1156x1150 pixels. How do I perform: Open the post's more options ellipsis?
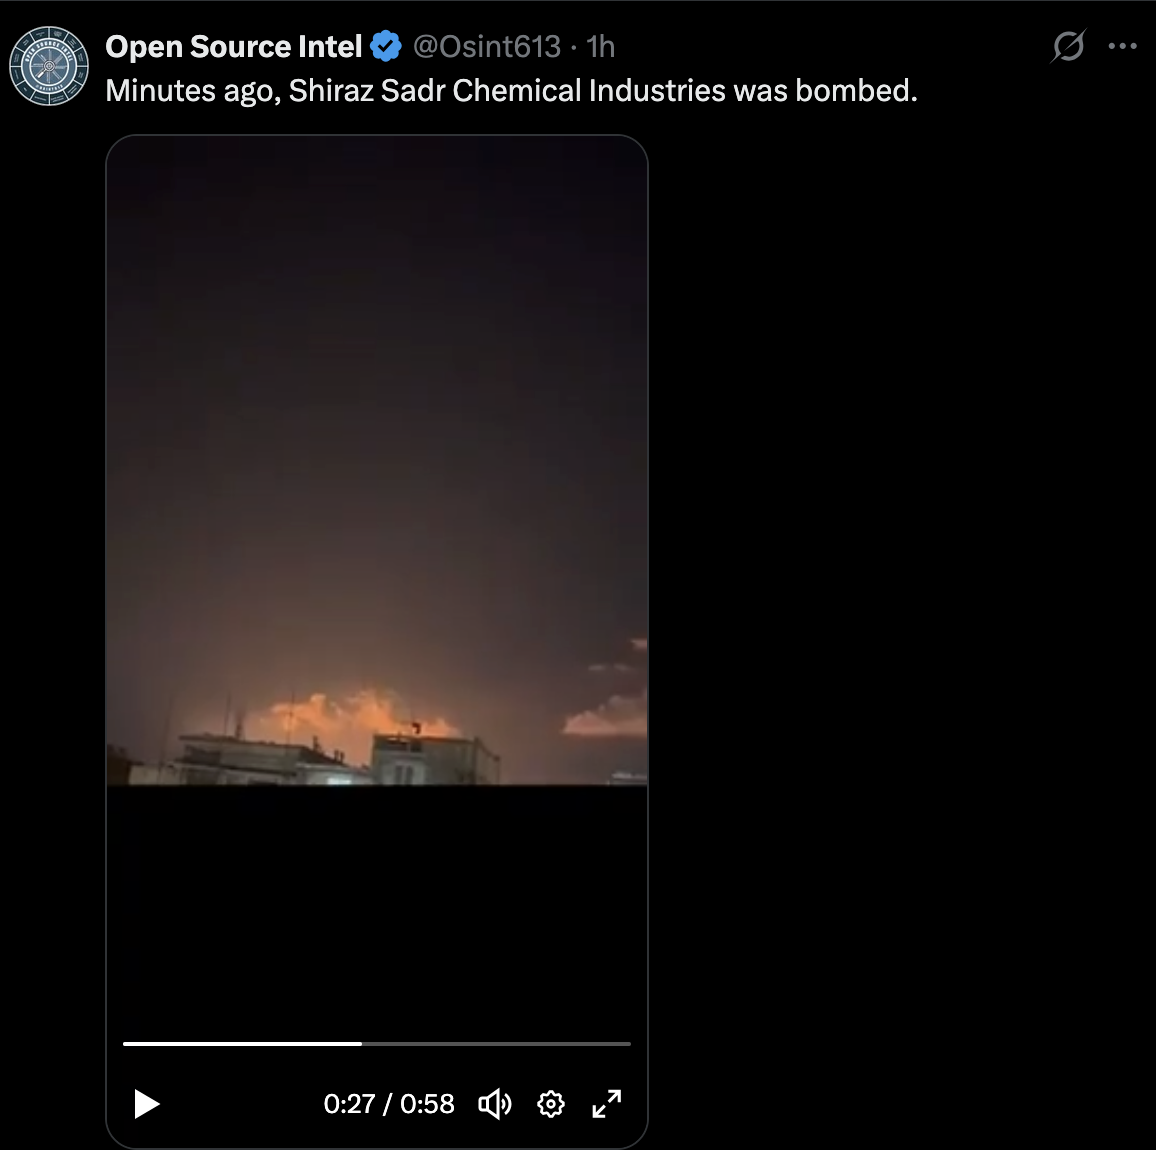pyautogui.click(x=1122, y=46)
